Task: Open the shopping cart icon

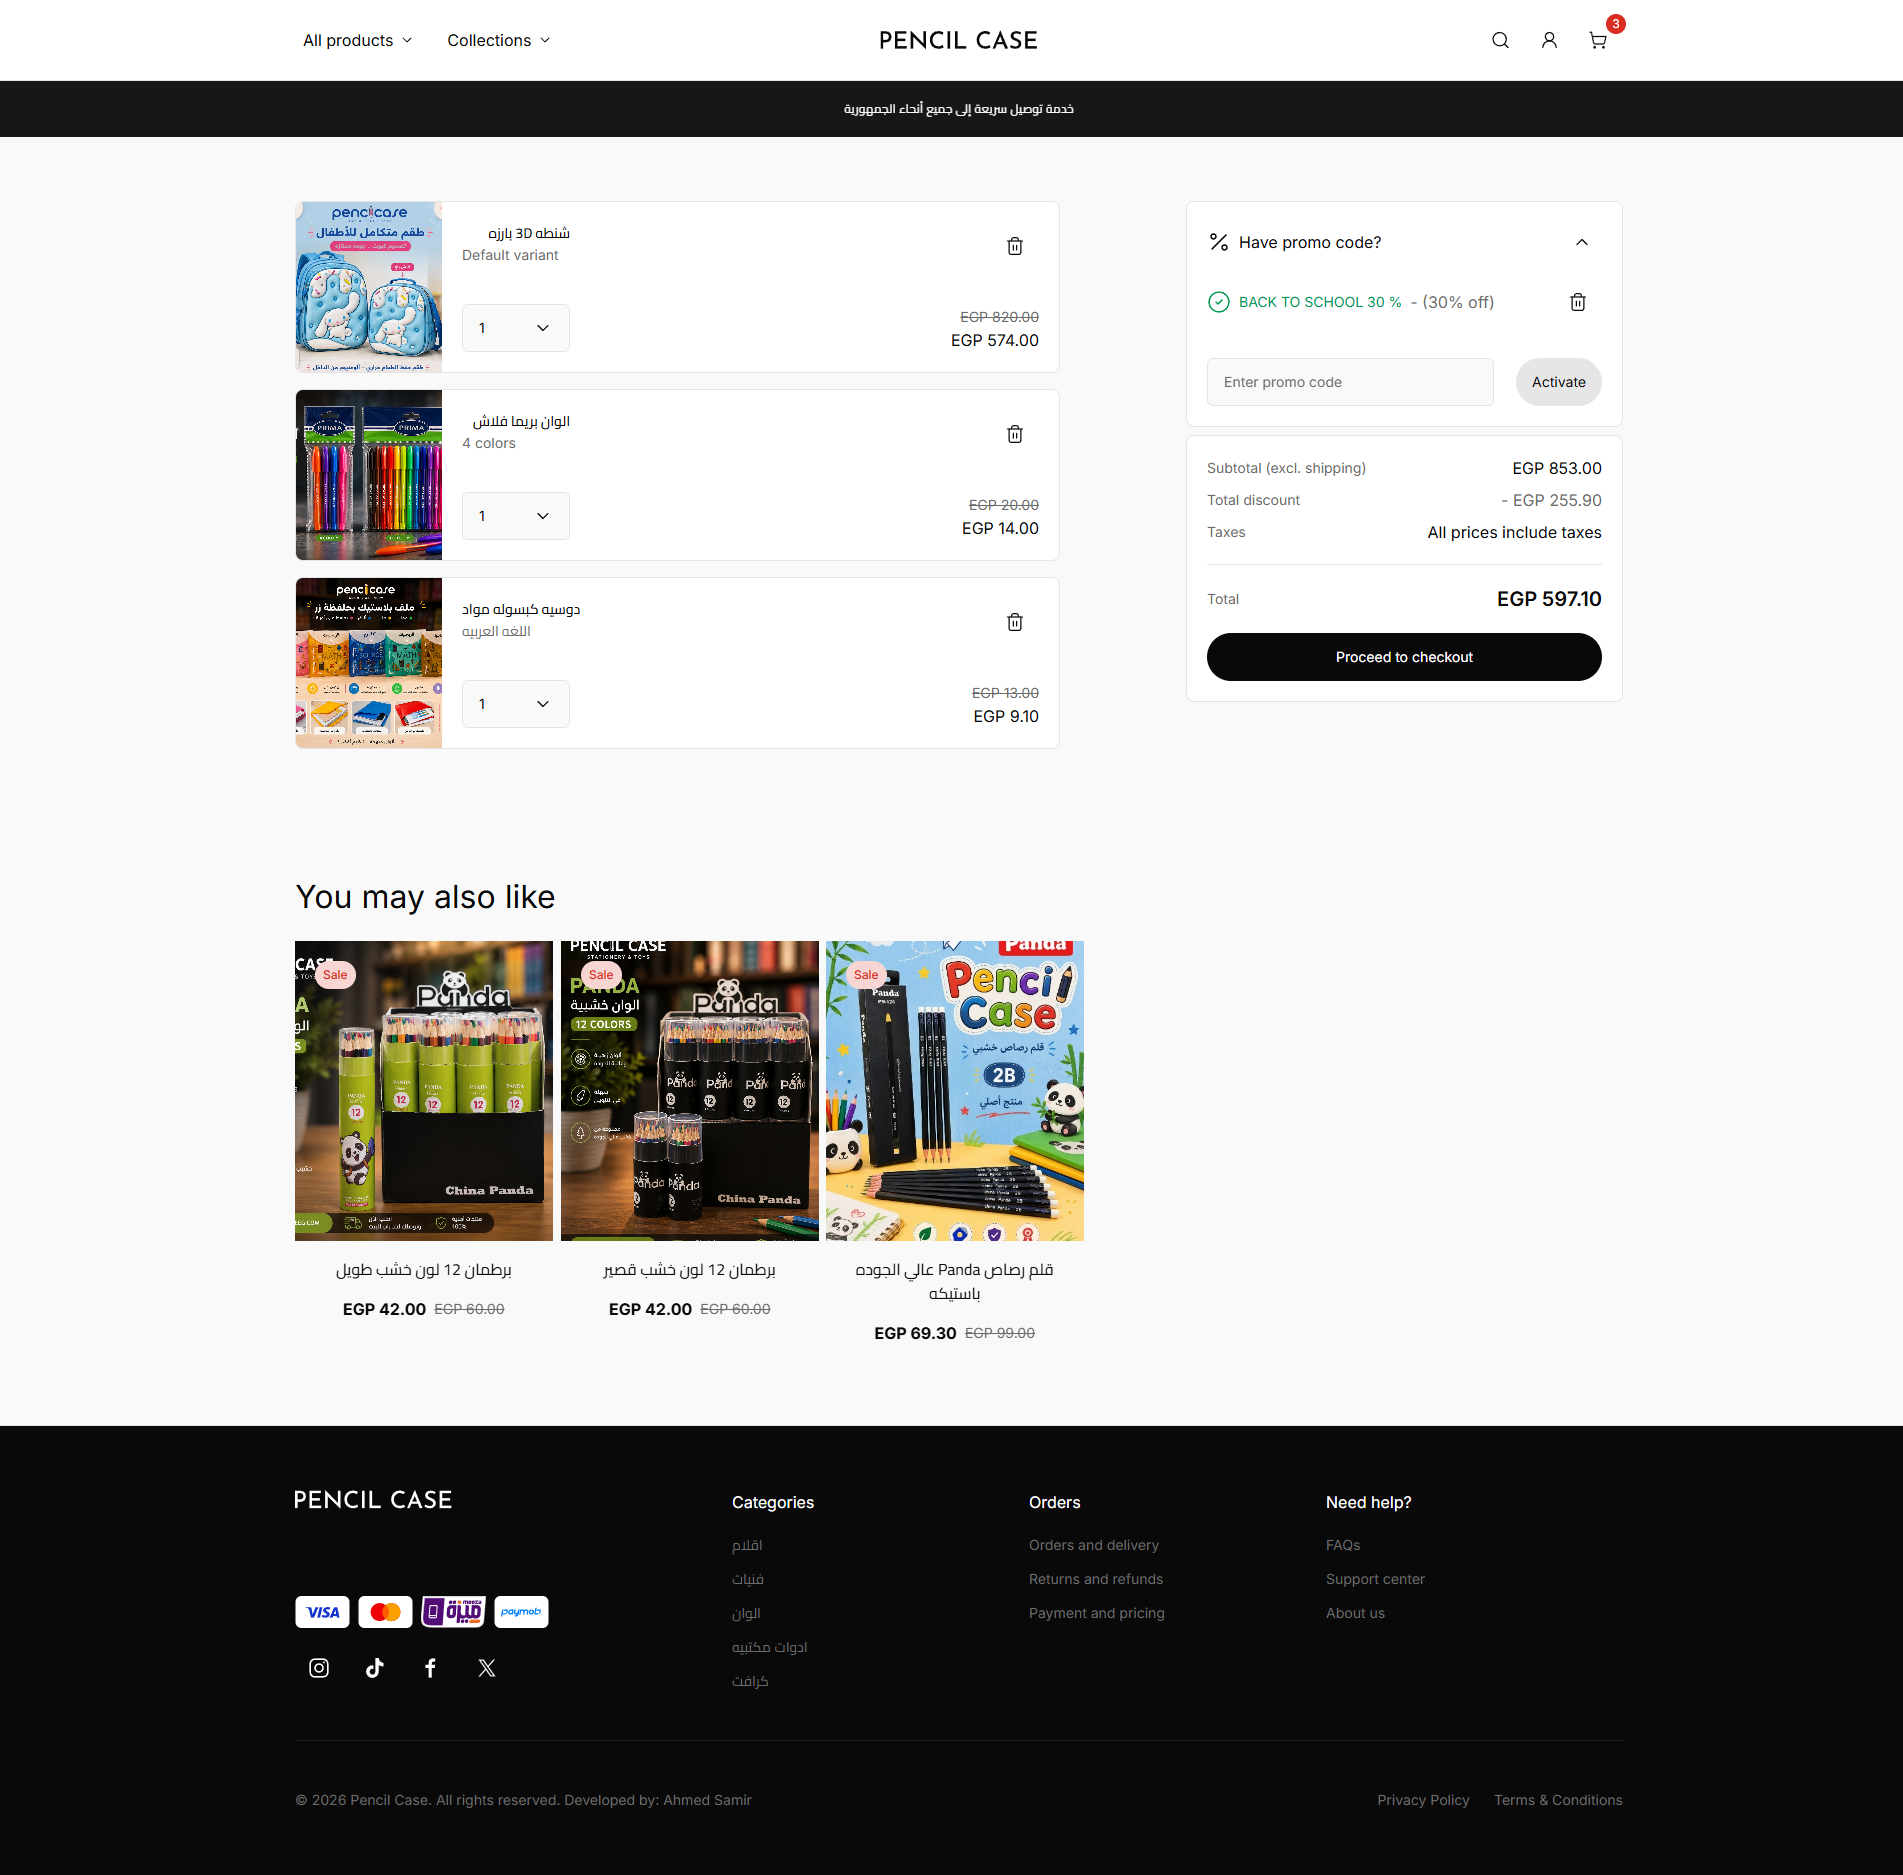Action: coord(1598,40)
